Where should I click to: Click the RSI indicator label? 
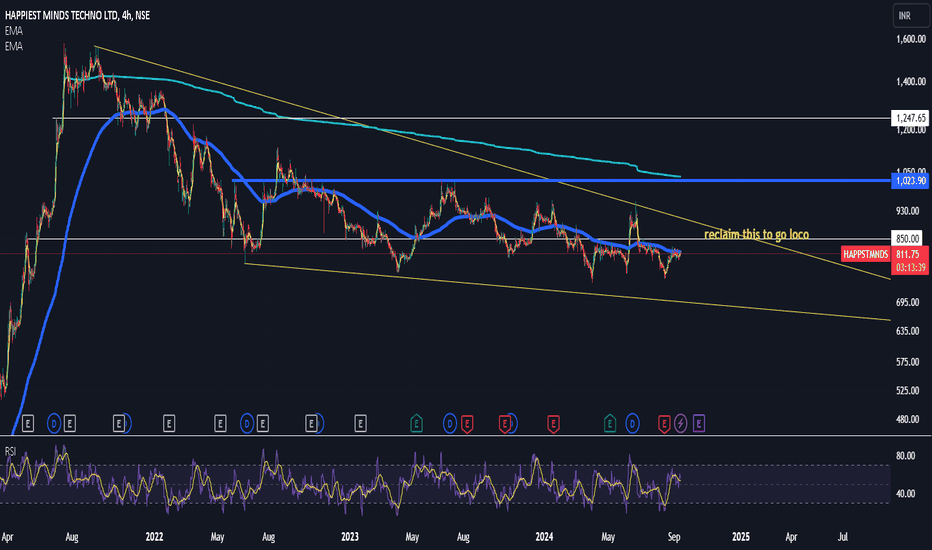tap(10, 452)
